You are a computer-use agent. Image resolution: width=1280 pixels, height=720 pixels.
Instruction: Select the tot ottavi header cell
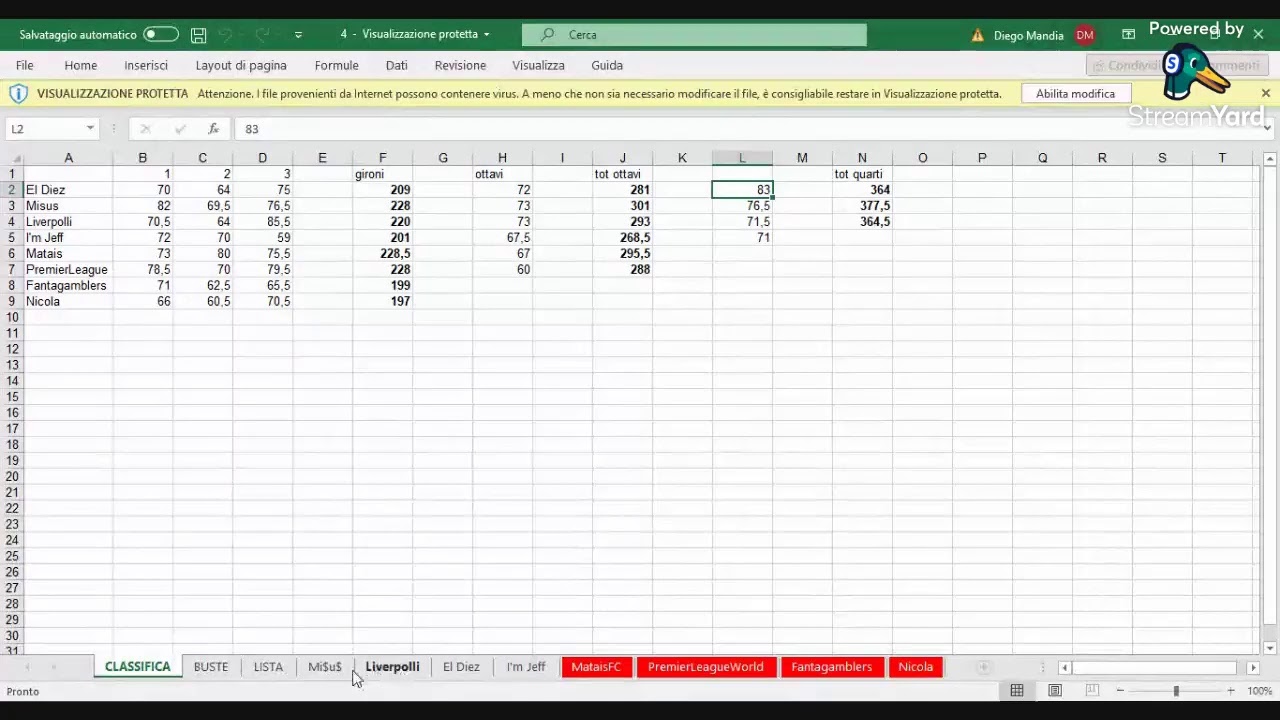622,174
